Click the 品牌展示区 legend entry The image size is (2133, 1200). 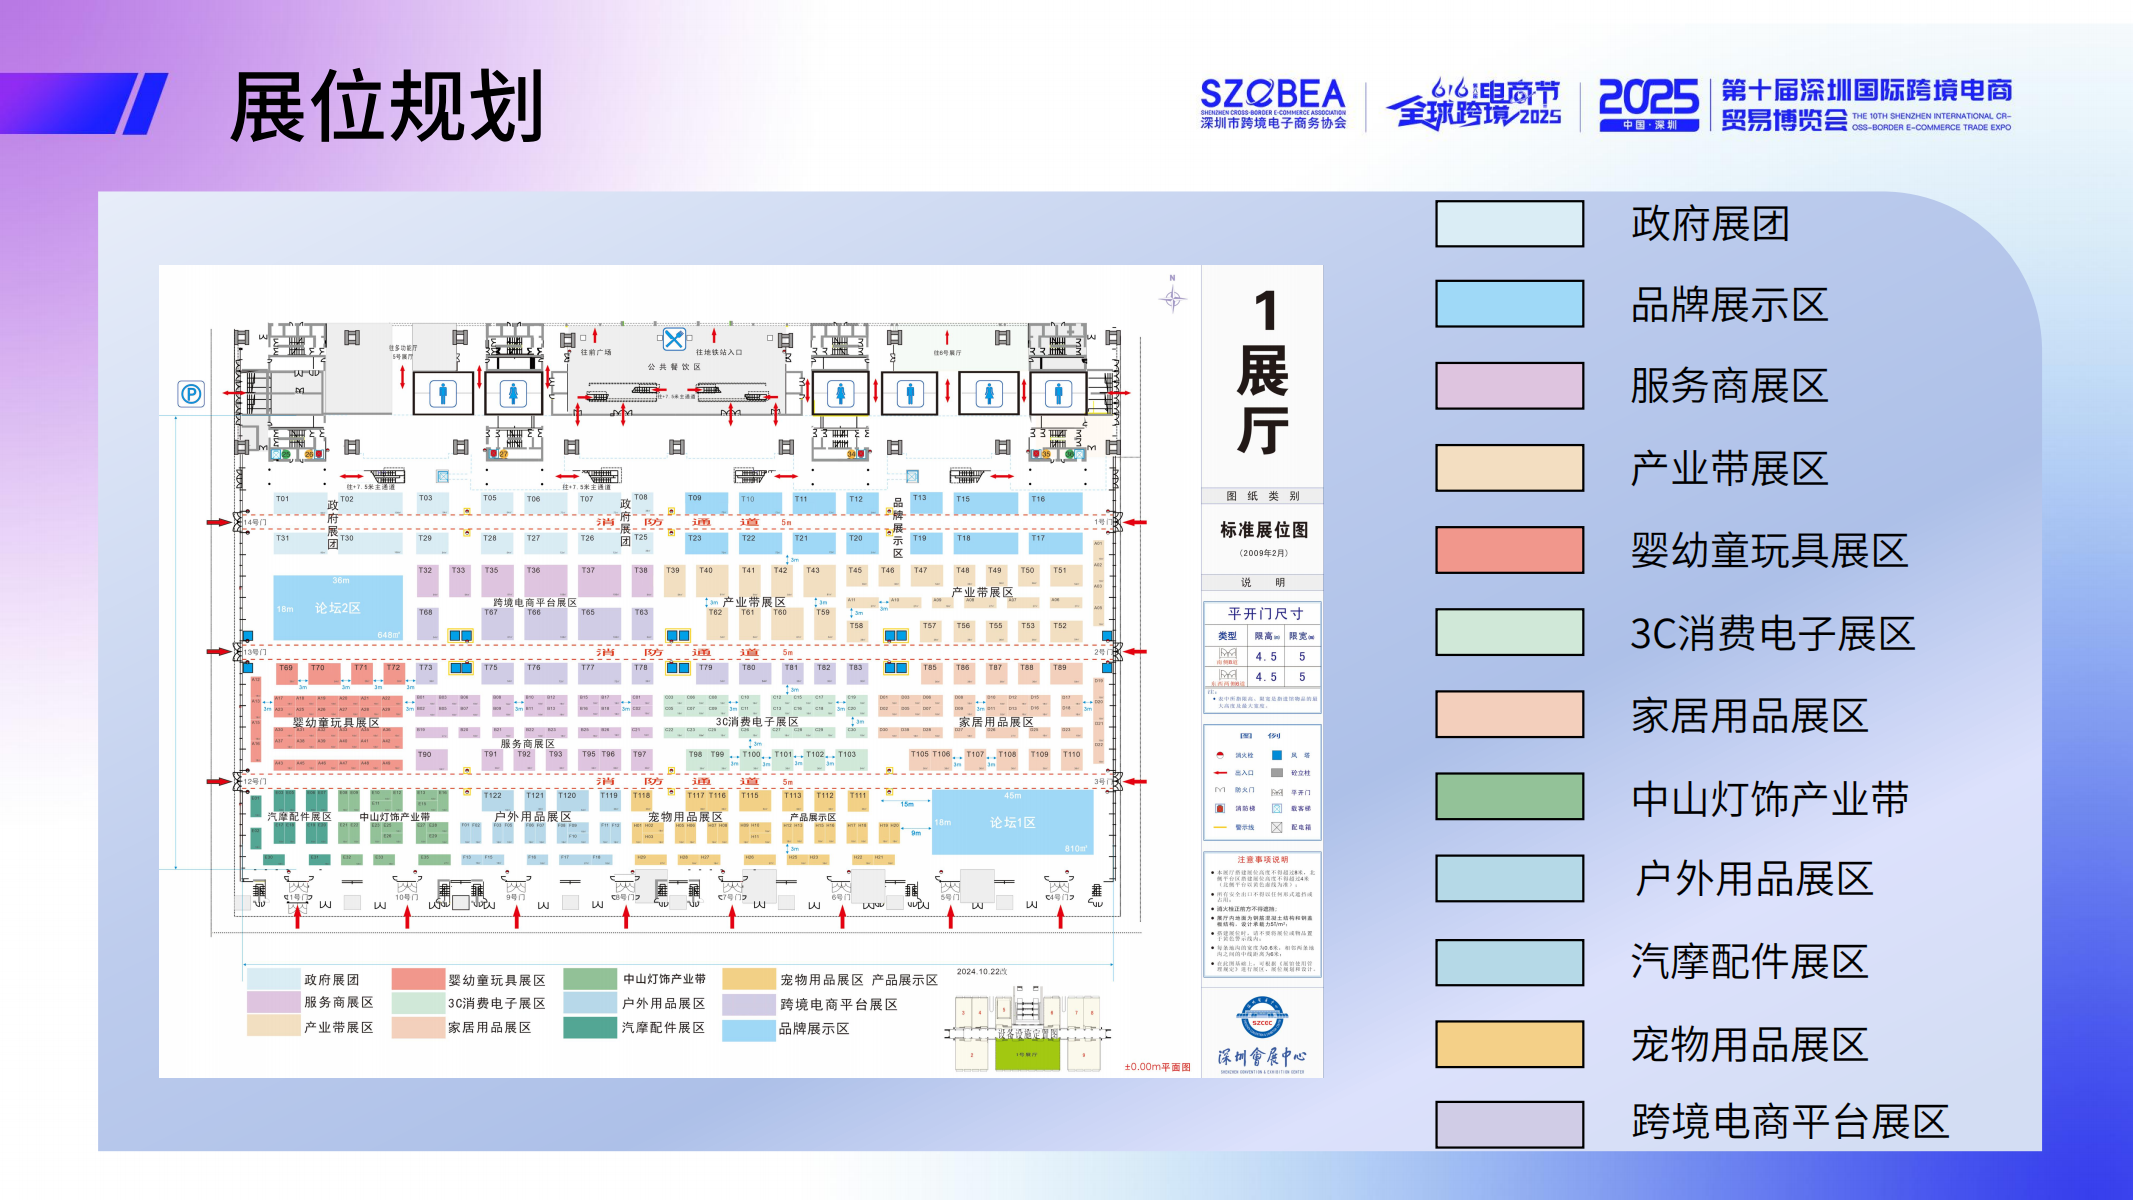[x=1730, y=305]
